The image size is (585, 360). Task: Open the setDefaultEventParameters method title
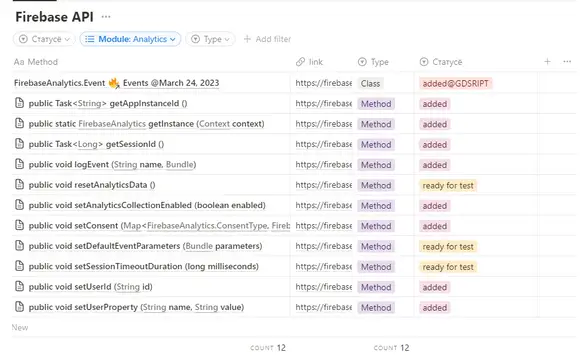[146, 246]
